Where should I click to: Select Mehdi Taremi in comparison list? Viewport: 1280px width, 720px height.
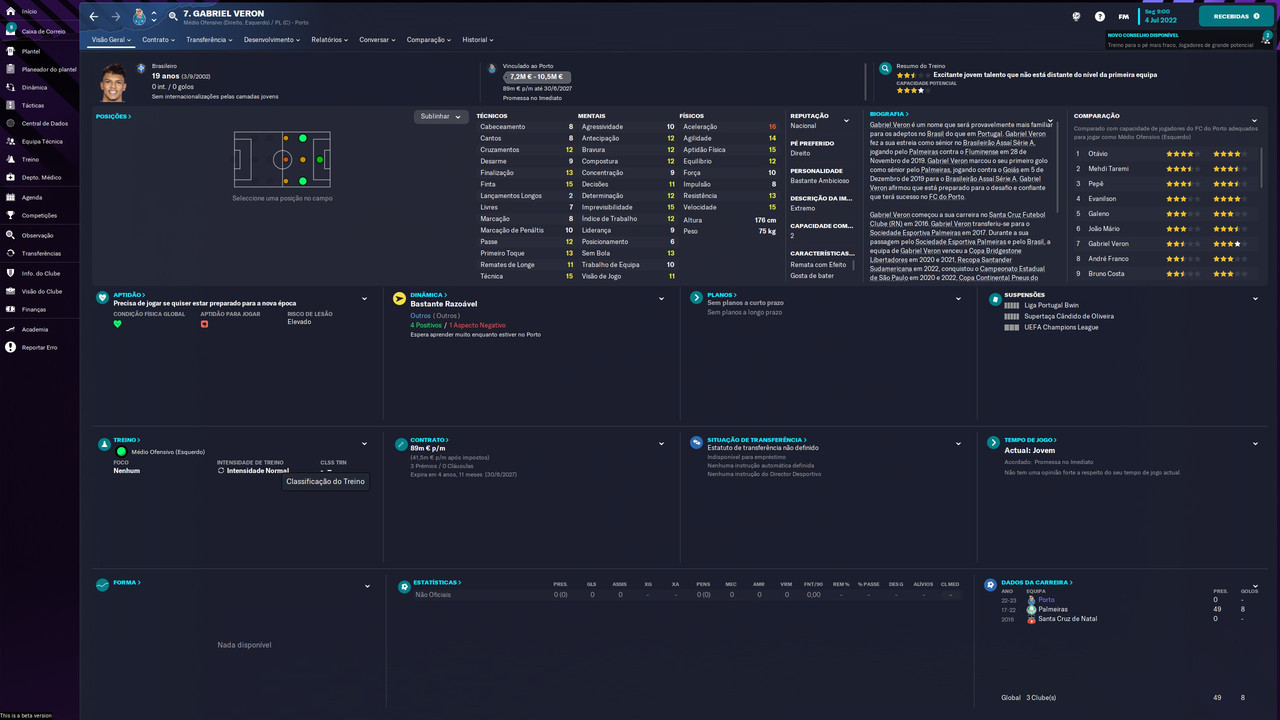click(1108, 168)
